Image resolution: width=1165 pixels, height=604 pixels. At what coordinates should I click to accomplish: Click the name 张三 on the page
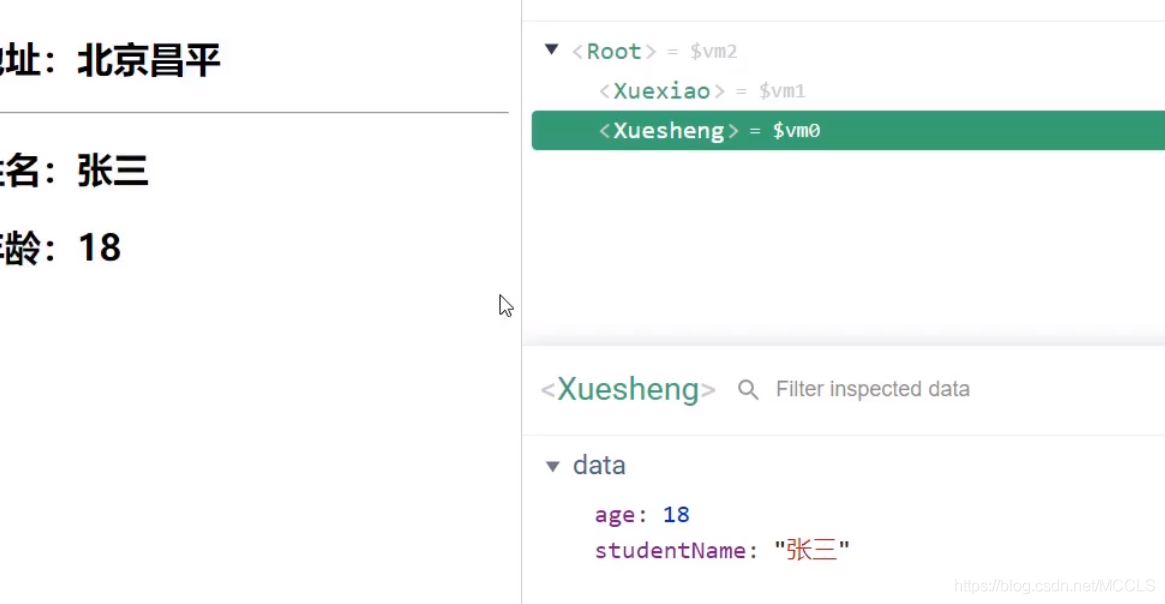pos(113,171)
